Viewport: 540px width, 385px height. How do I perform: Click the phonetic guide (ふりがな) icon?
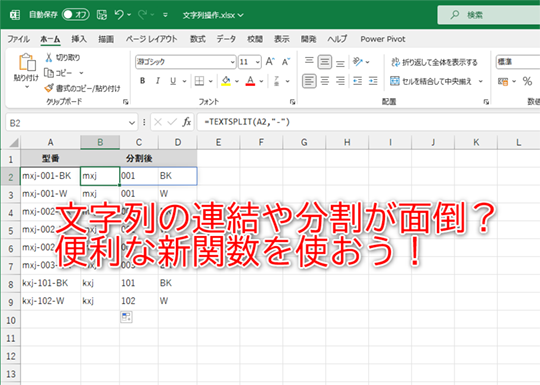tap(277, 81)
